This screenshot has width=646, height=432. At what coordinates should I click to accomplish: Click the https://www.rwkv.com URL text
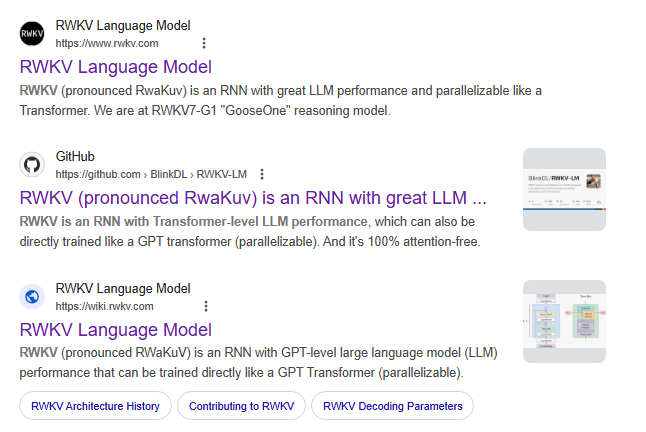point(107,43)
